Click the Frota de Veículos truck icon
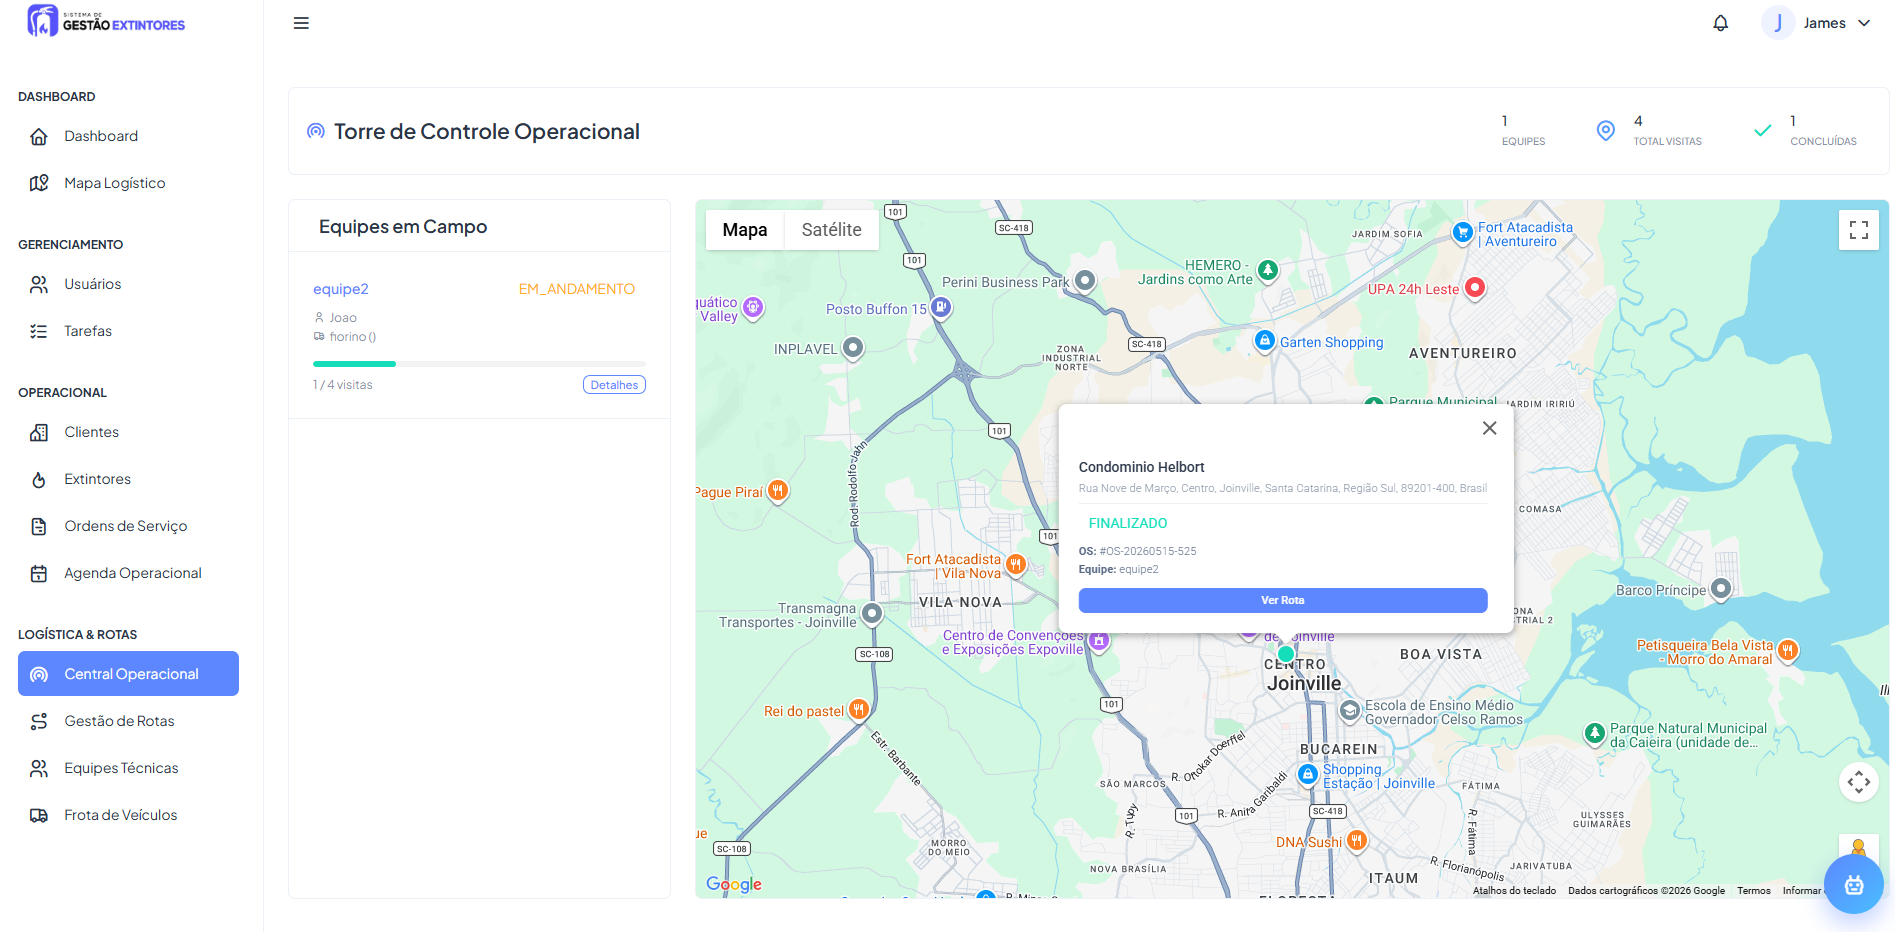Viewport: 1895px width, 932px height. 39,815
